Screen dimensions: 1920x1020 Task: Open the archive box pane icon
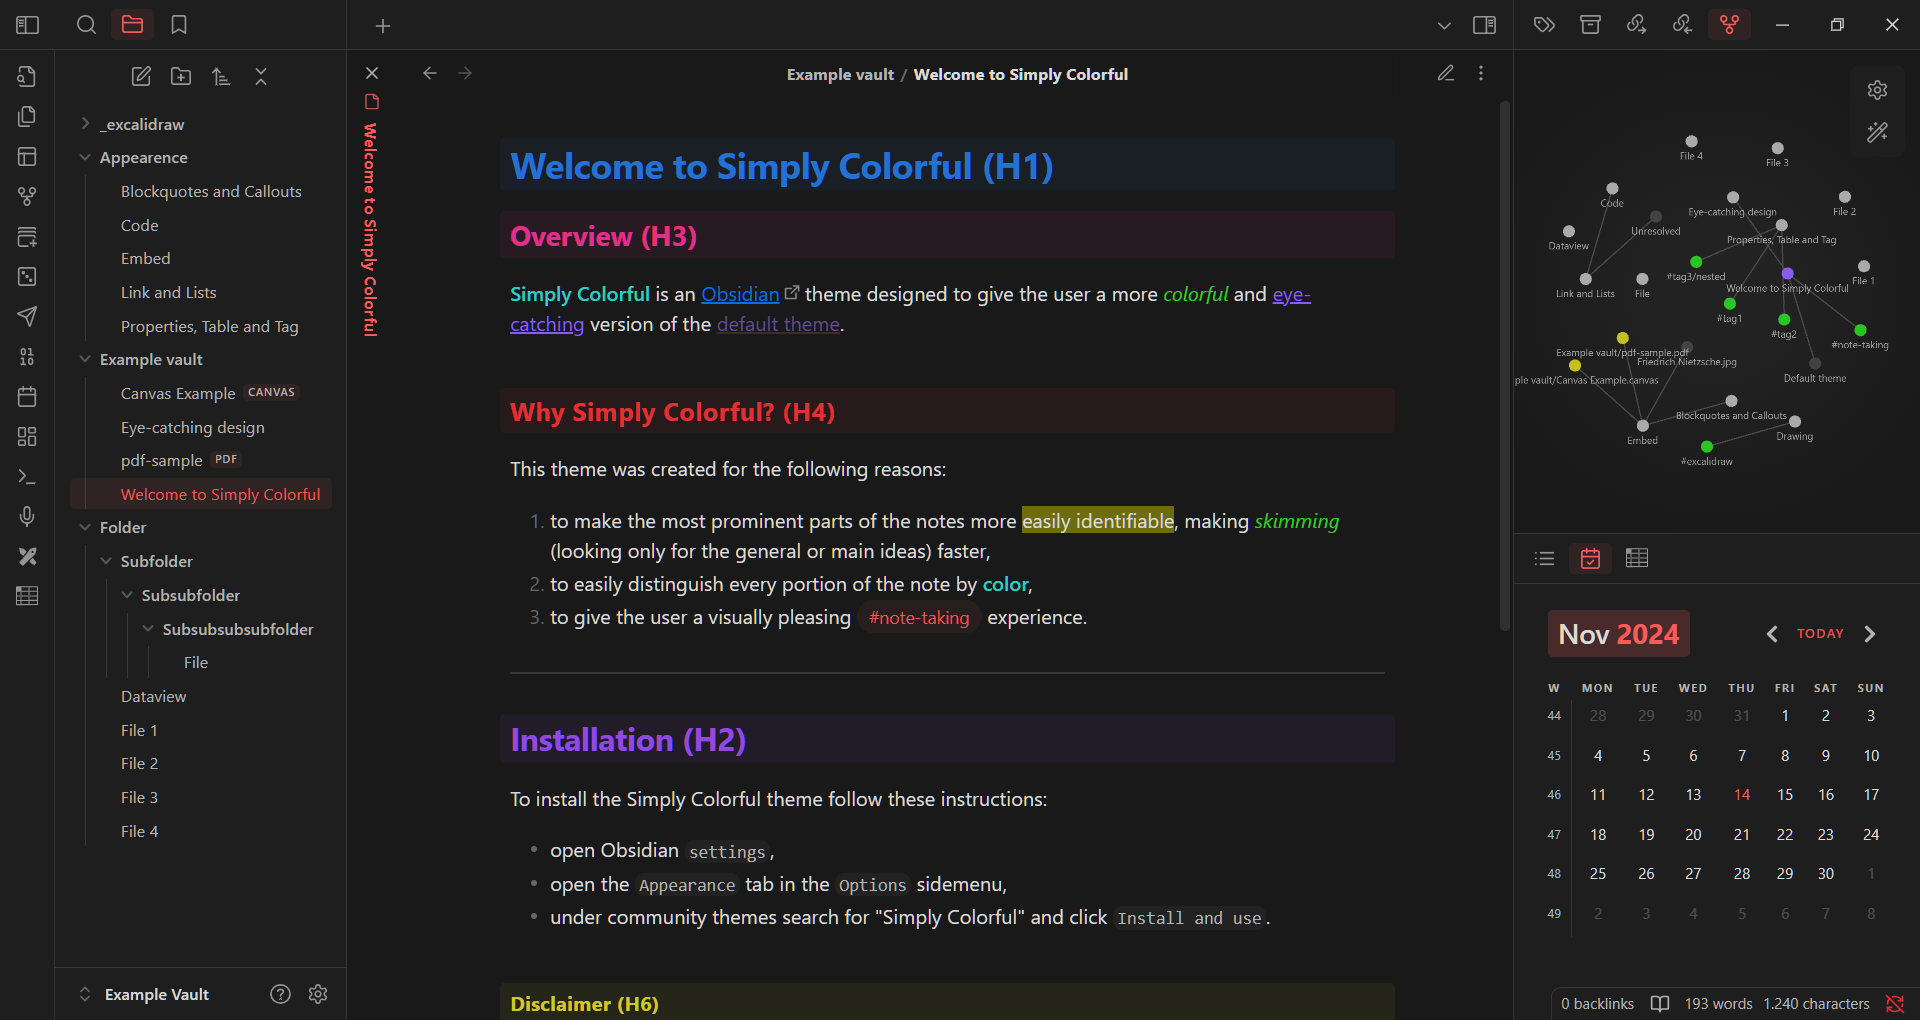(1590, 24)
